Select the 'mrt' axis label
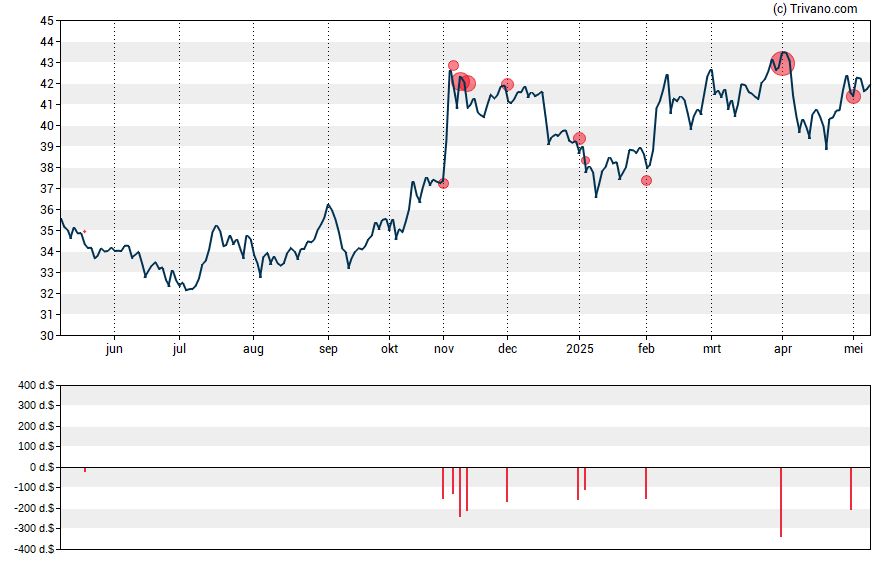Image resolution: width=888 pixels, height=565 pixels. 712,349
